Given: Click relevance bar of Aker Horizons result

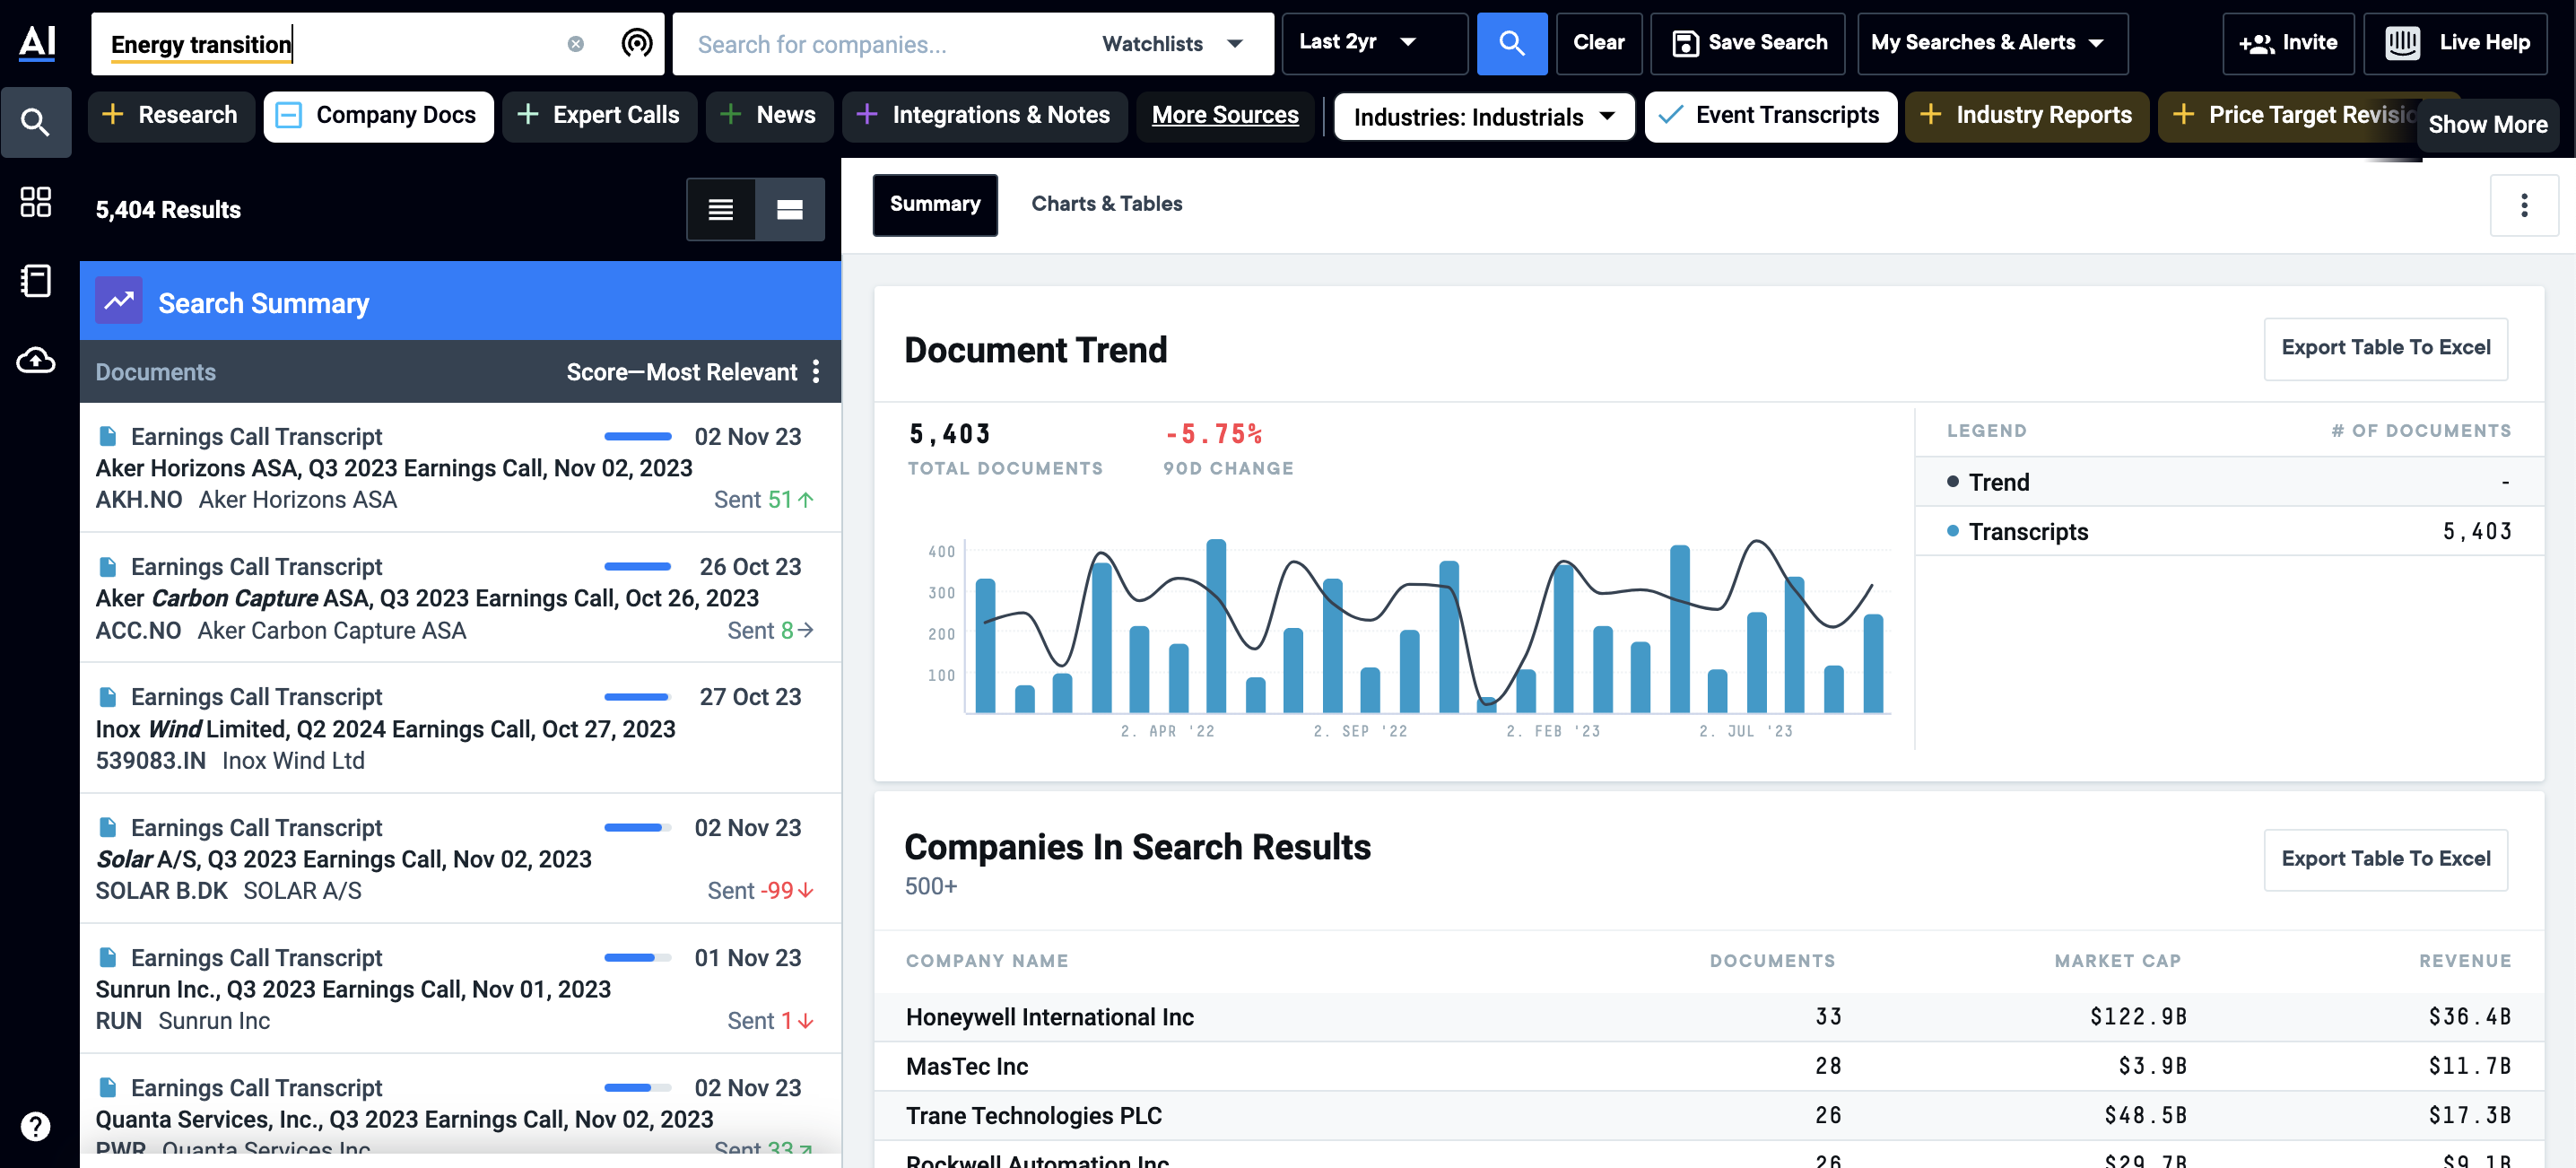Looking at the screenshot, I should pos(637,436).
